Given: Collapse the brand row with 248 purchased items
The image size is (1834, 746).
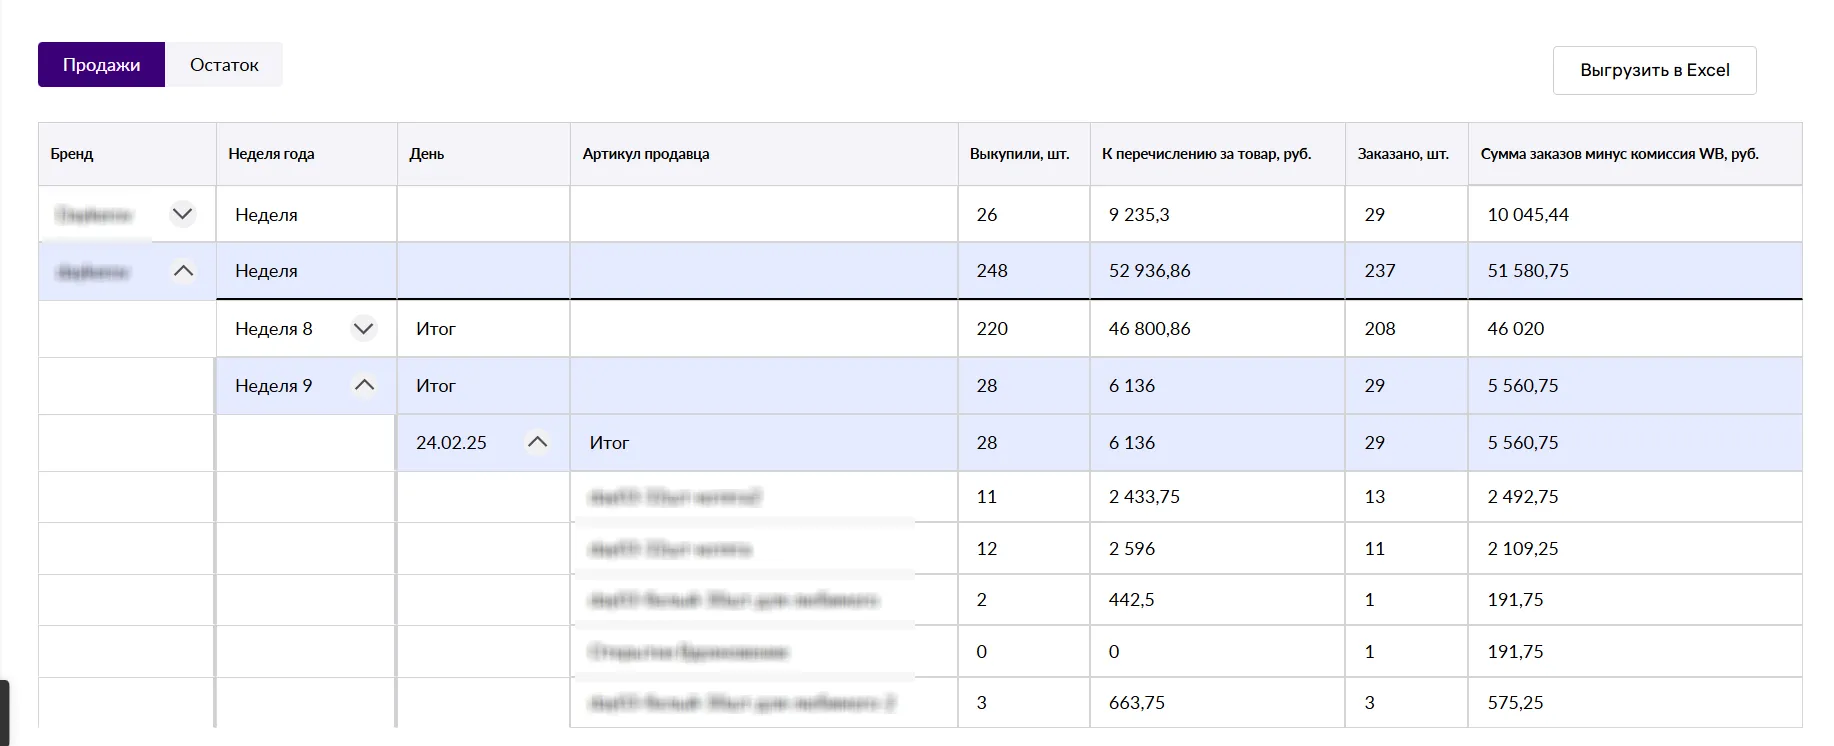Looking at the screenshot, I should coord(183,271).
